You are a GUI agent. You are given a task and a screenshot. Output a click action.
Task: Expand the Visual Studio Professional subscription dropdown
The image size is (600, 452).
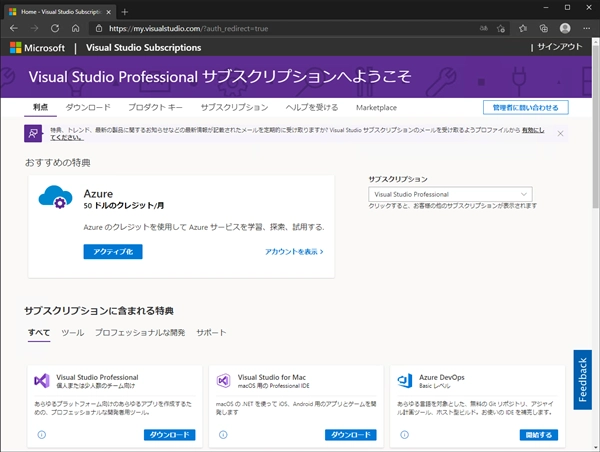[x=450, y=194]
